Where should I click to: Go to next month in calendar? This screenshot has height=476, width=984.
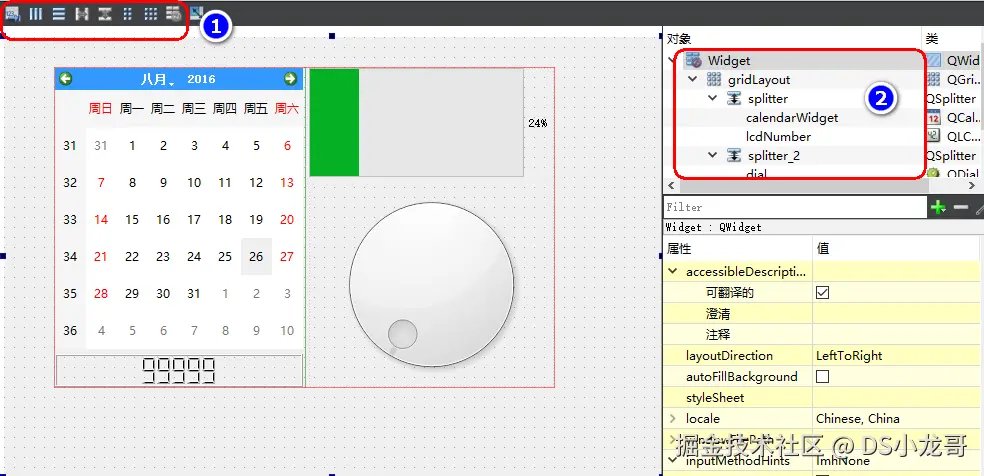pyautogui.click(x=290, y=78)
